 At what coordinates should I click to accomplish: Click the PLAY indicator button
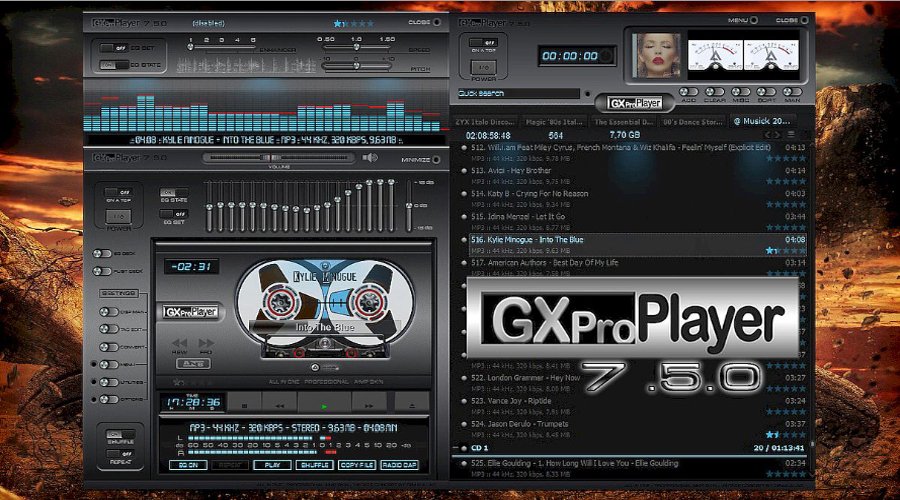point(272,465)
